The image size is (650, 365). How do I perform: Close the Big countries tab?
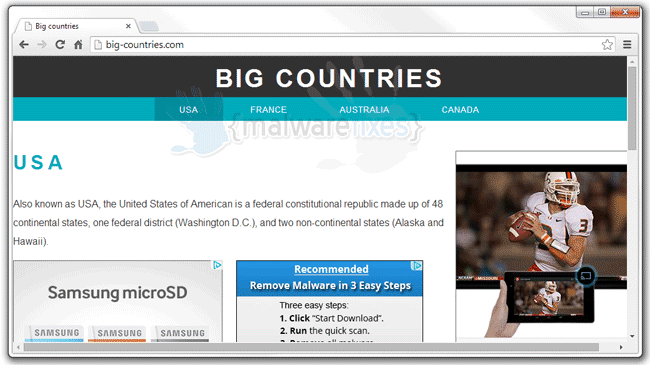coord(128,26)
